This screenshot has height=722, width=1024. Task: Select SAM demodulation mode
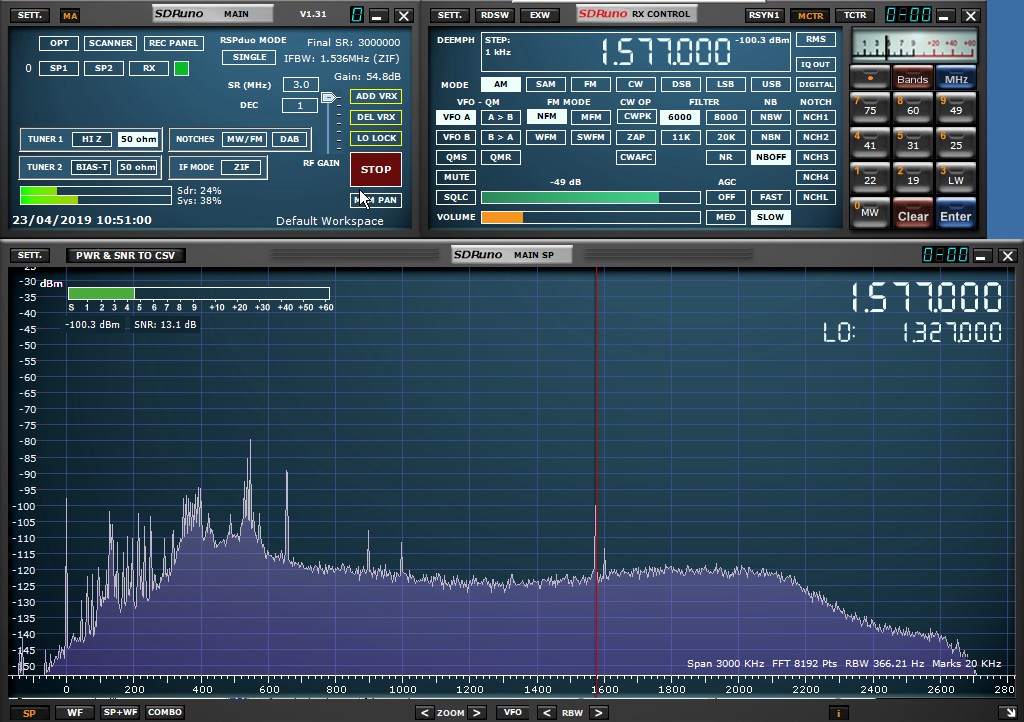point(545,84)
